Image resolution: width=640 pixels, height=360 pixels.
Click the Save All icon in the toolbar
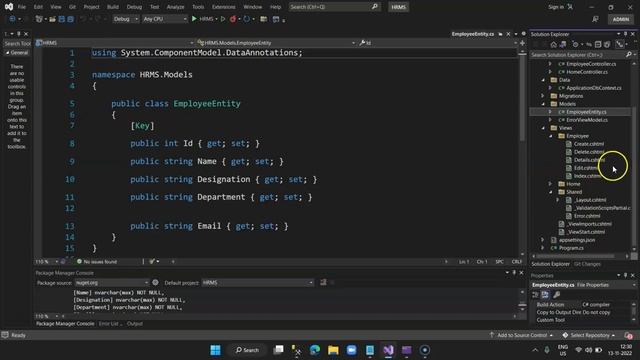[71, 19]
